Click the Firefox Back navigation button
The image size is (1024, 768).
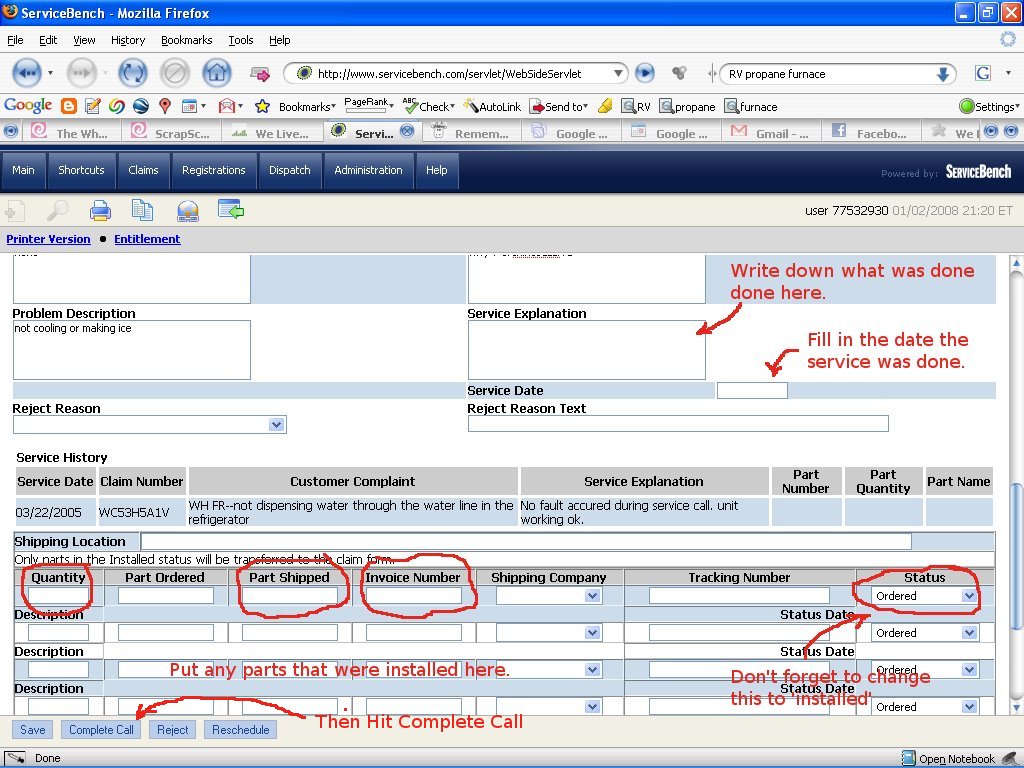[26, 72]
